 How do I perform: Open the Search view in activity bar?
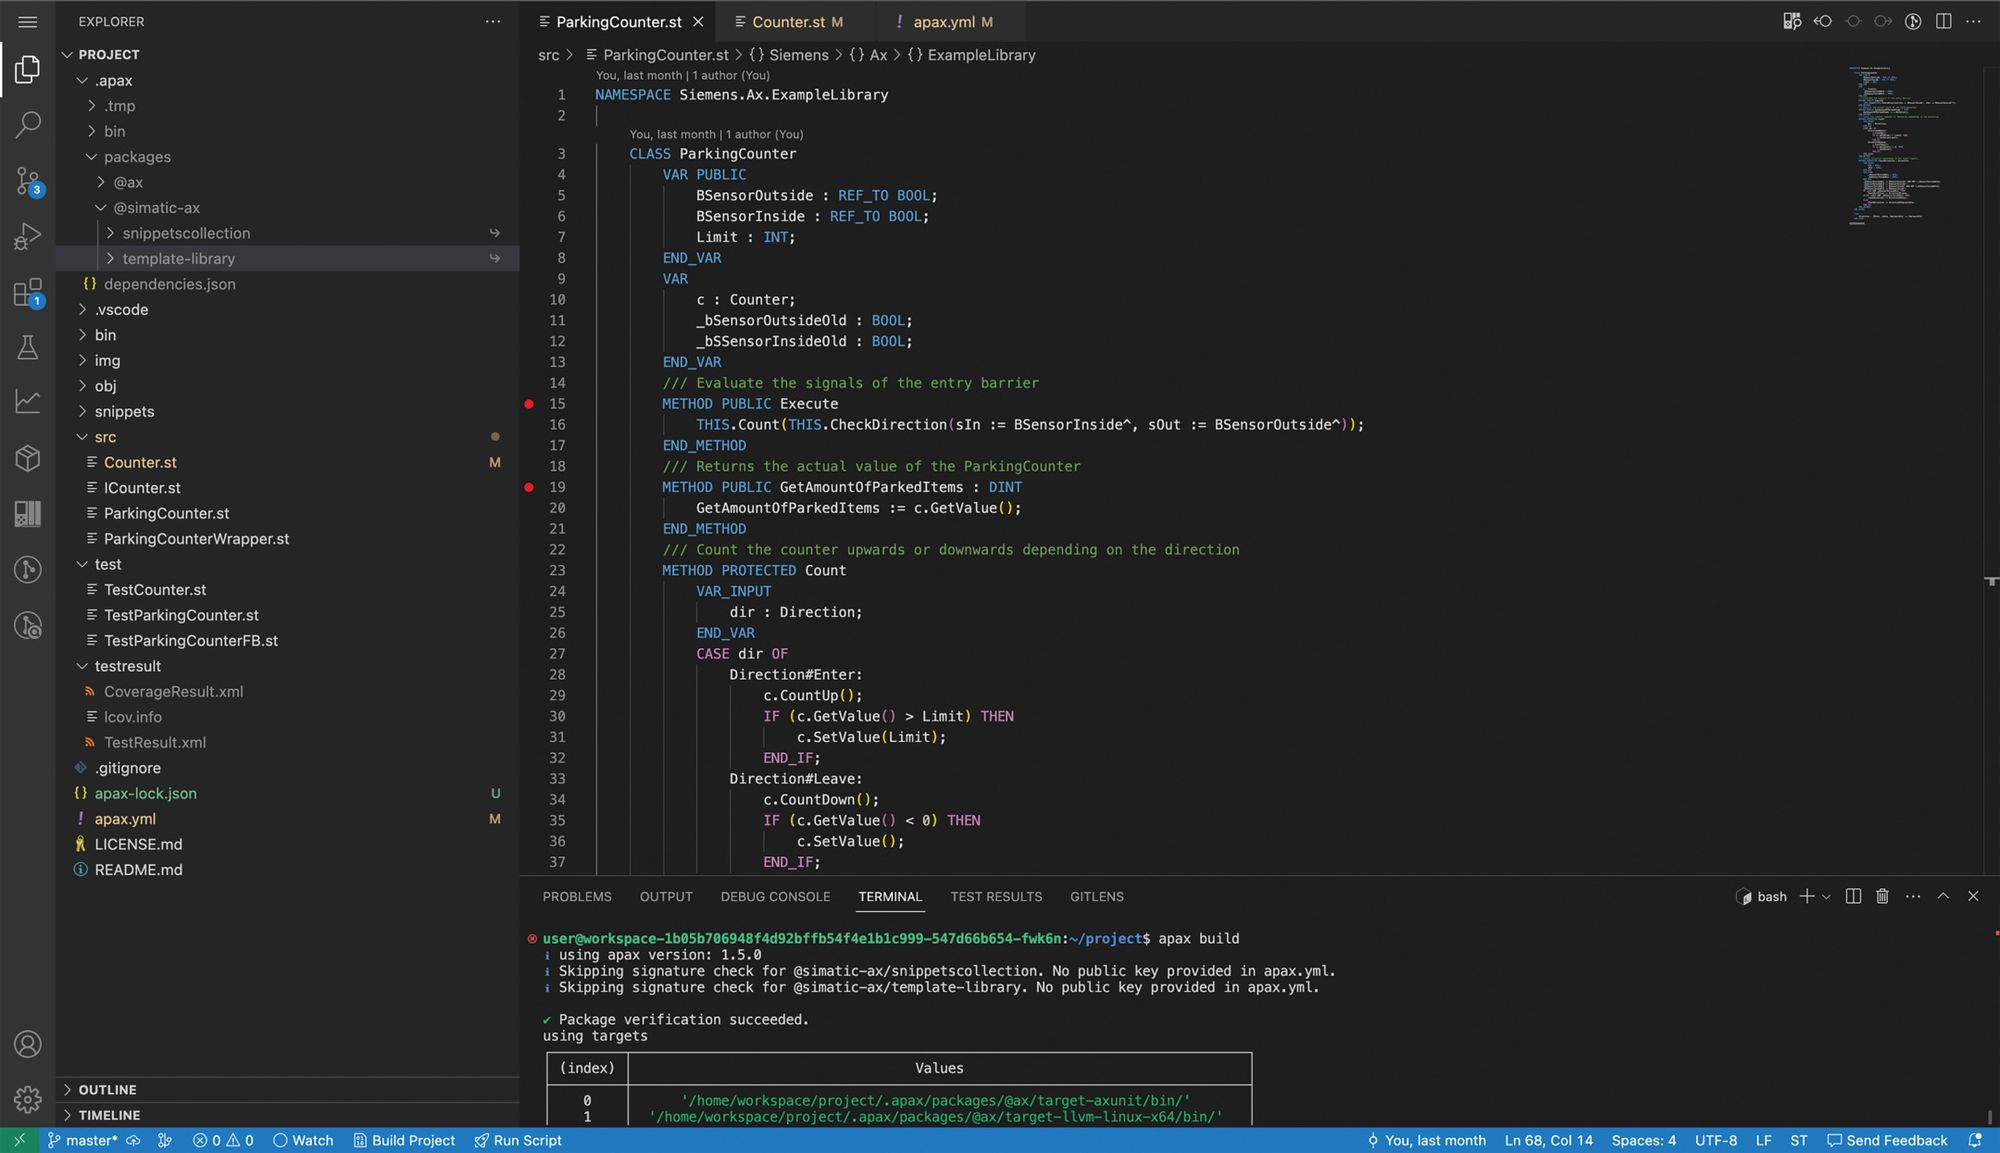point(28,125)
